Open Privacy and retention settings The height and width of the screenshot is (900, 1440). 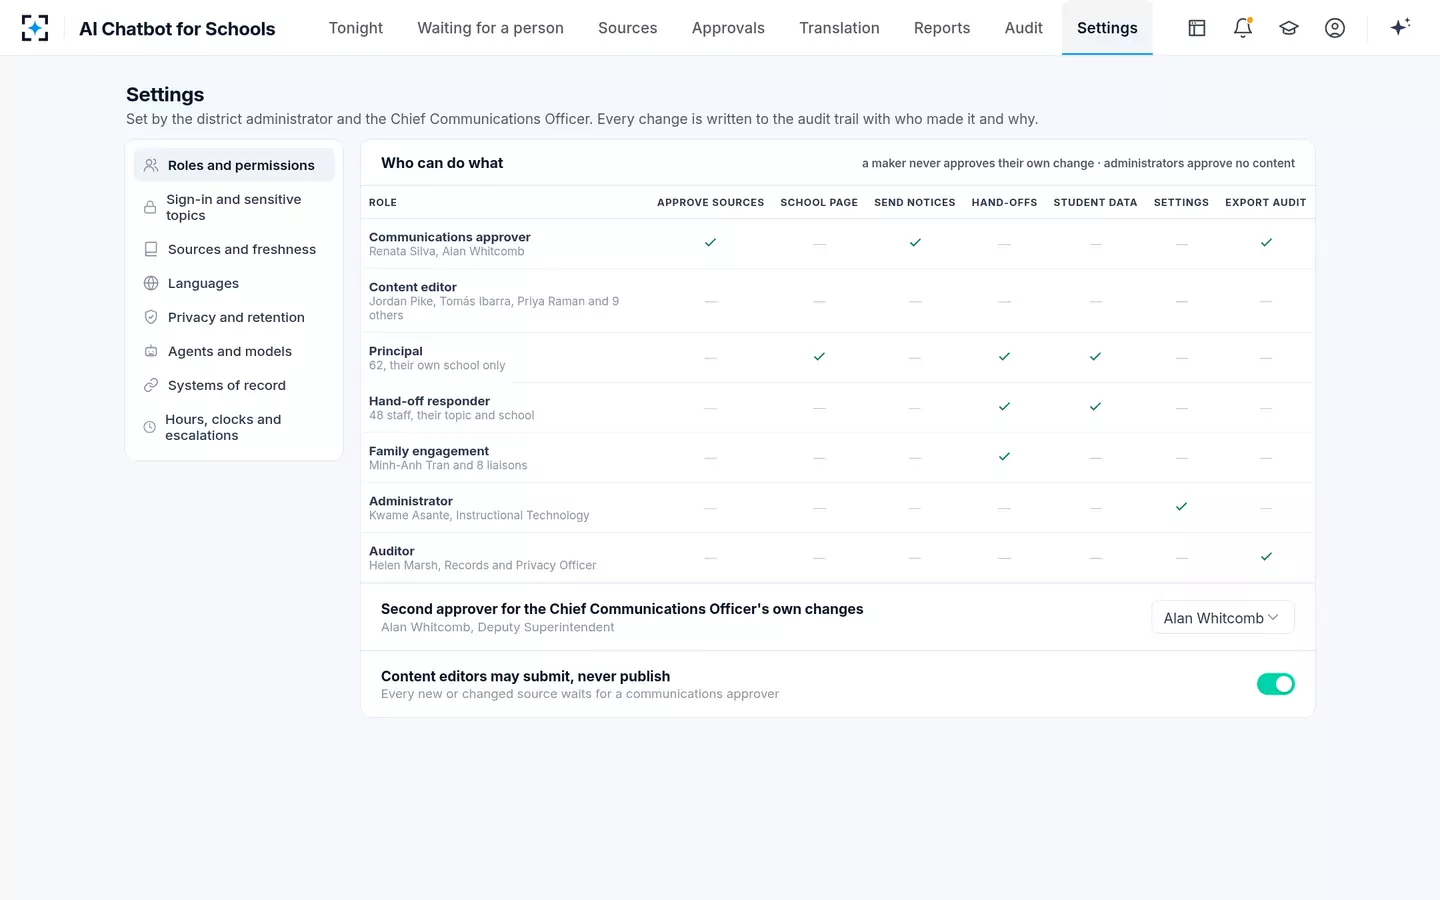click(234, 317)
